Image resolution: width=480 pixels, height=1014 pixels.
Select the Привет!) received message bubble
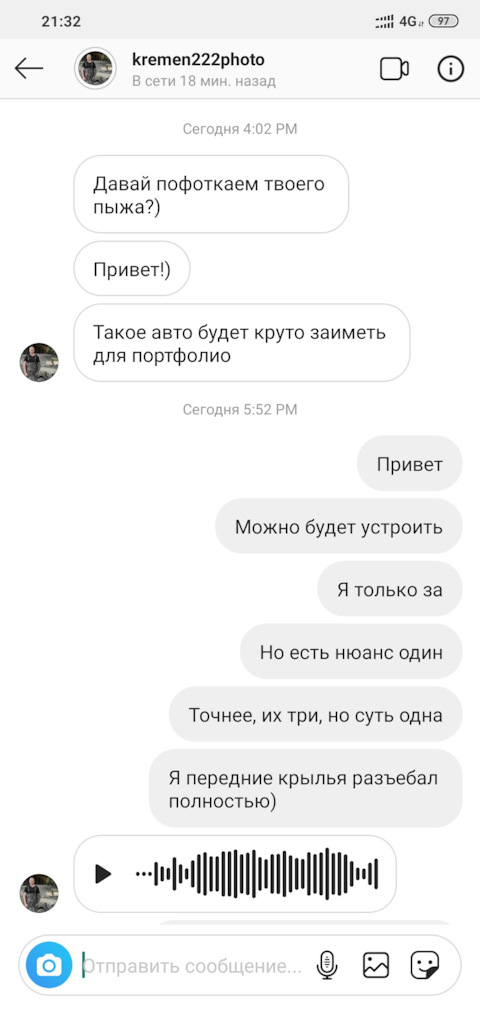click(x=132, y=268)
